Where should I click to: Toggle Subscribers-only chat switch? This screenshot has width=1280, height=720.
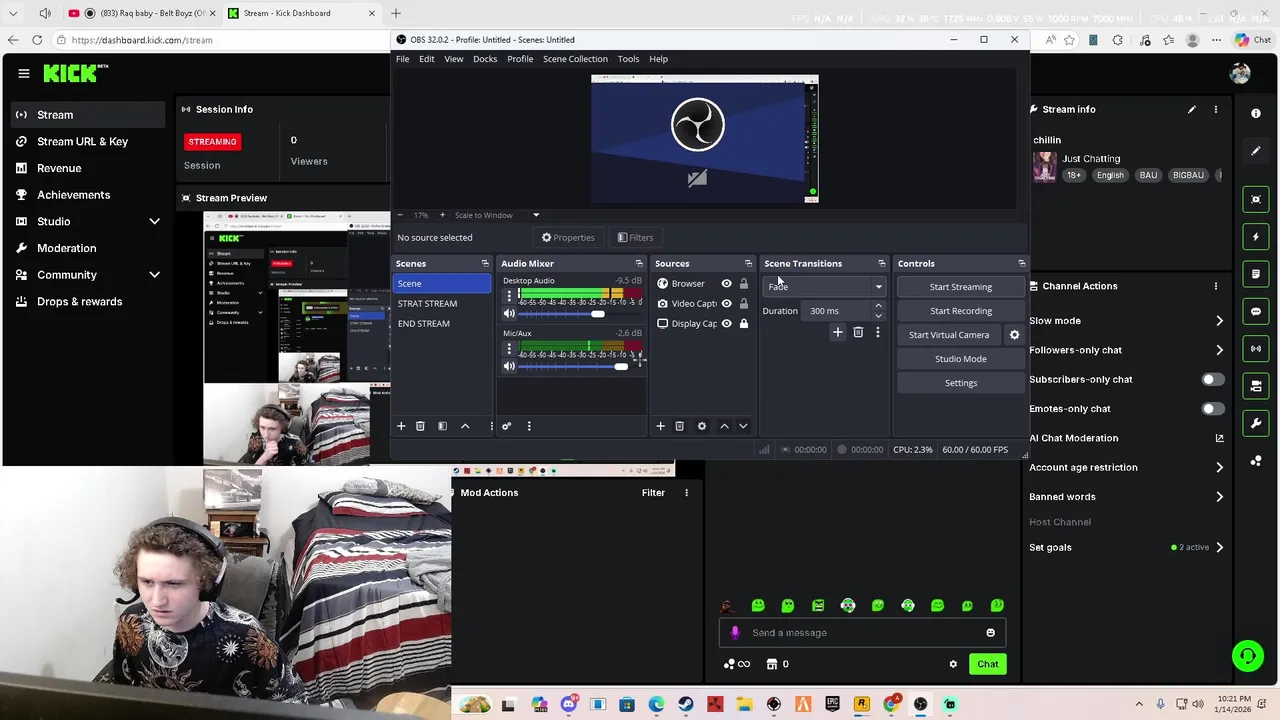pos(1212,379)
